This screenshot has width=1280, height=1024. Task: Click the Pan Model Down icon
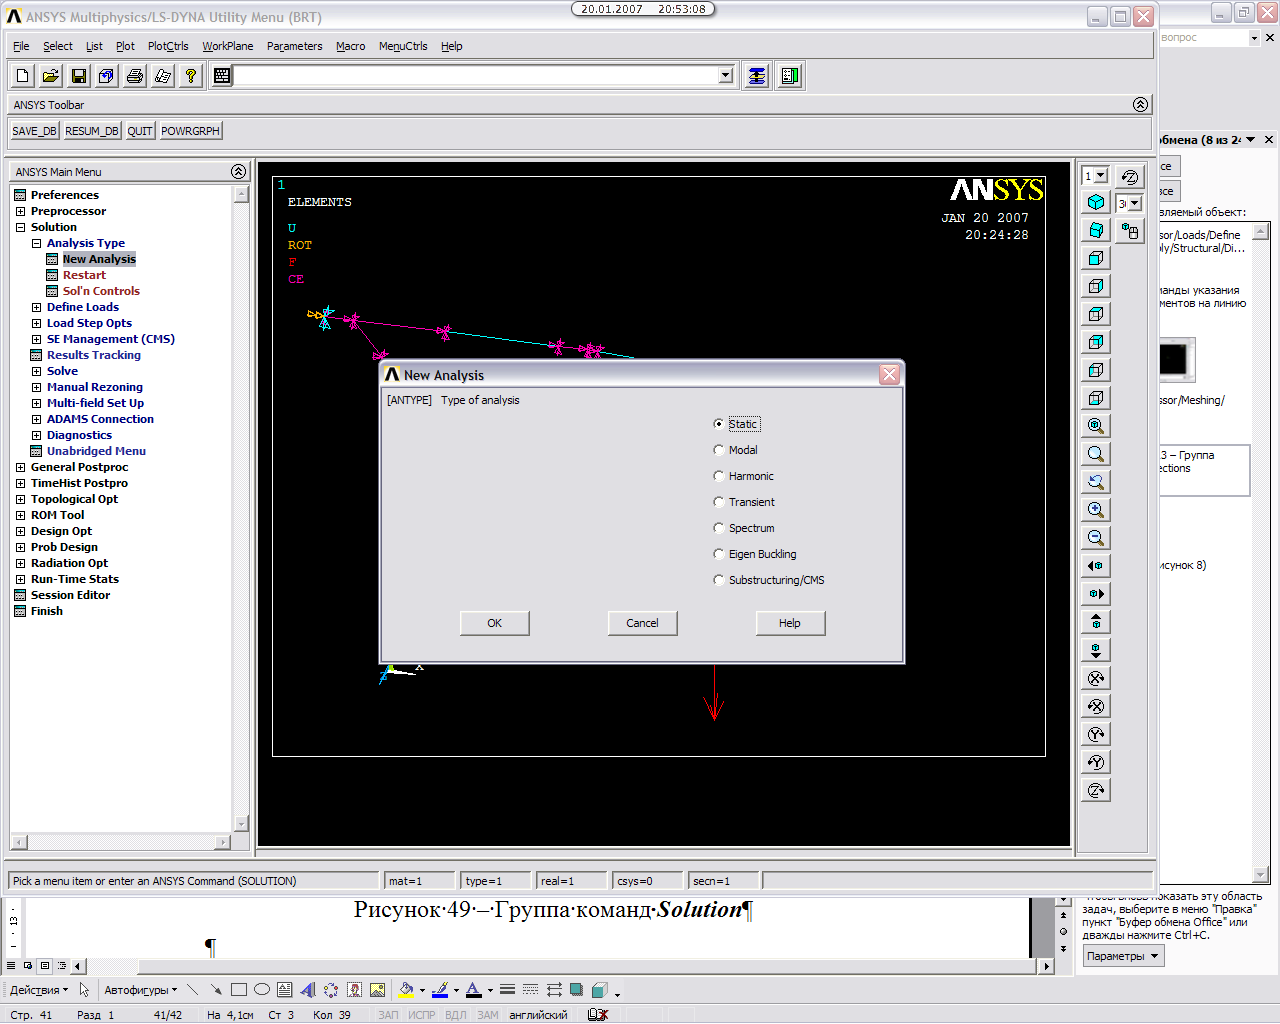click(1096, 650)
